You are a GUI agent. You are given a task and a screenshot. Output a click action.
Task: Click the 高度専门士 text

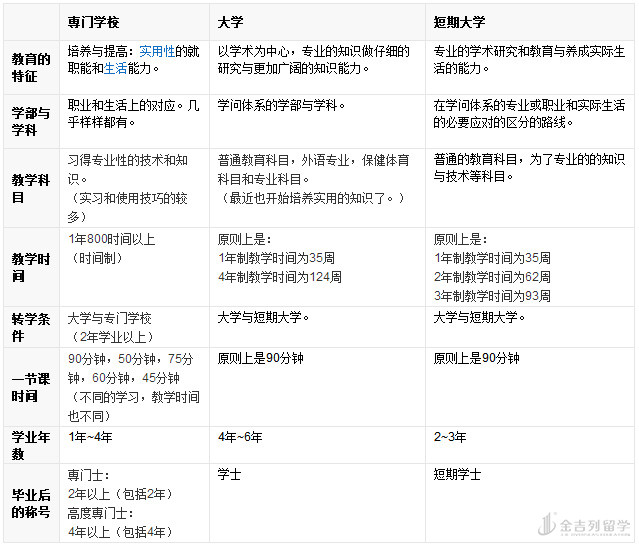click(x=98, y=513)
